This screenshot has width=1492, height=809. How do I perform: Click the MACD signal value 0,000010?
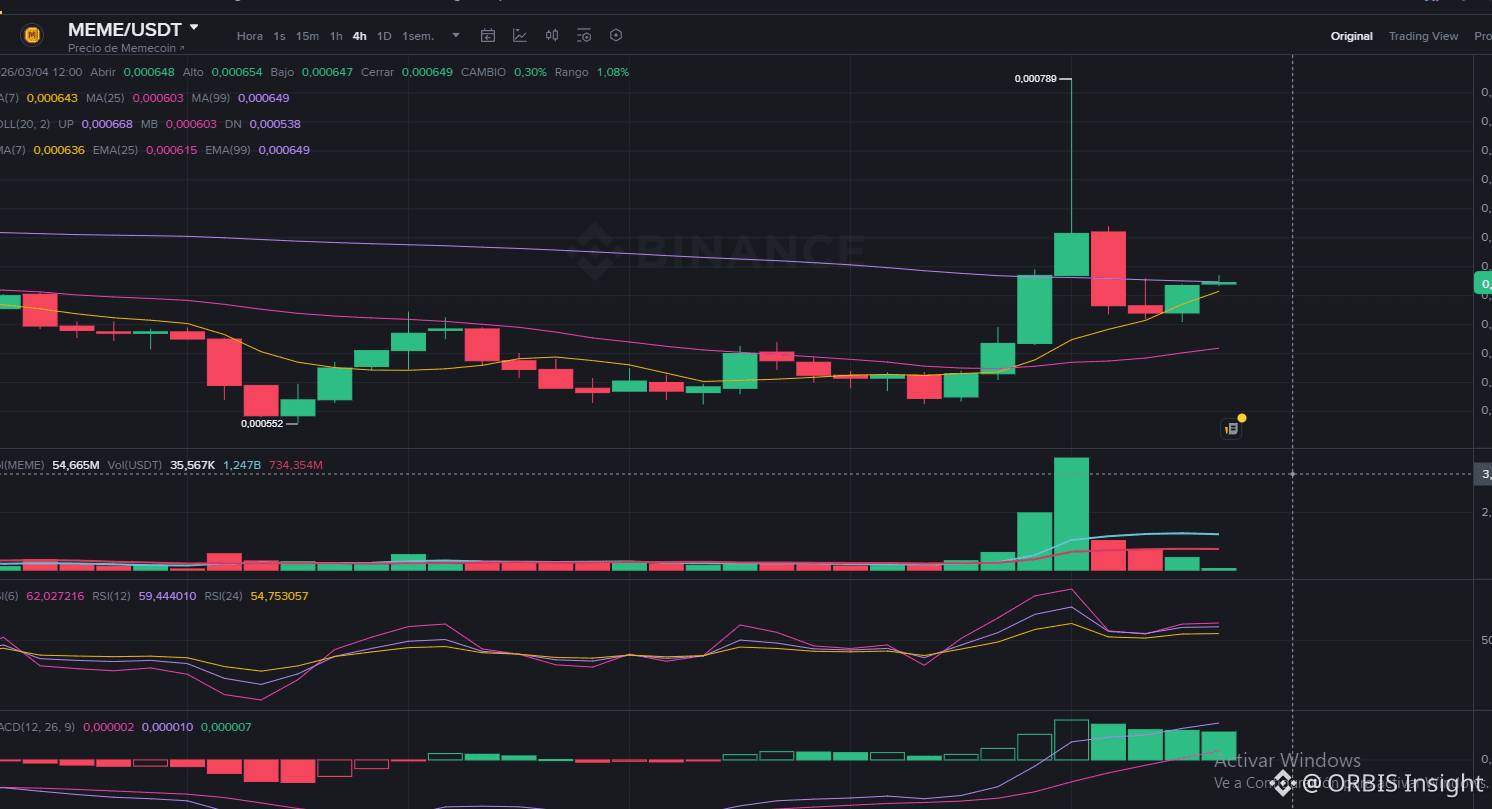tap(168, 727)
